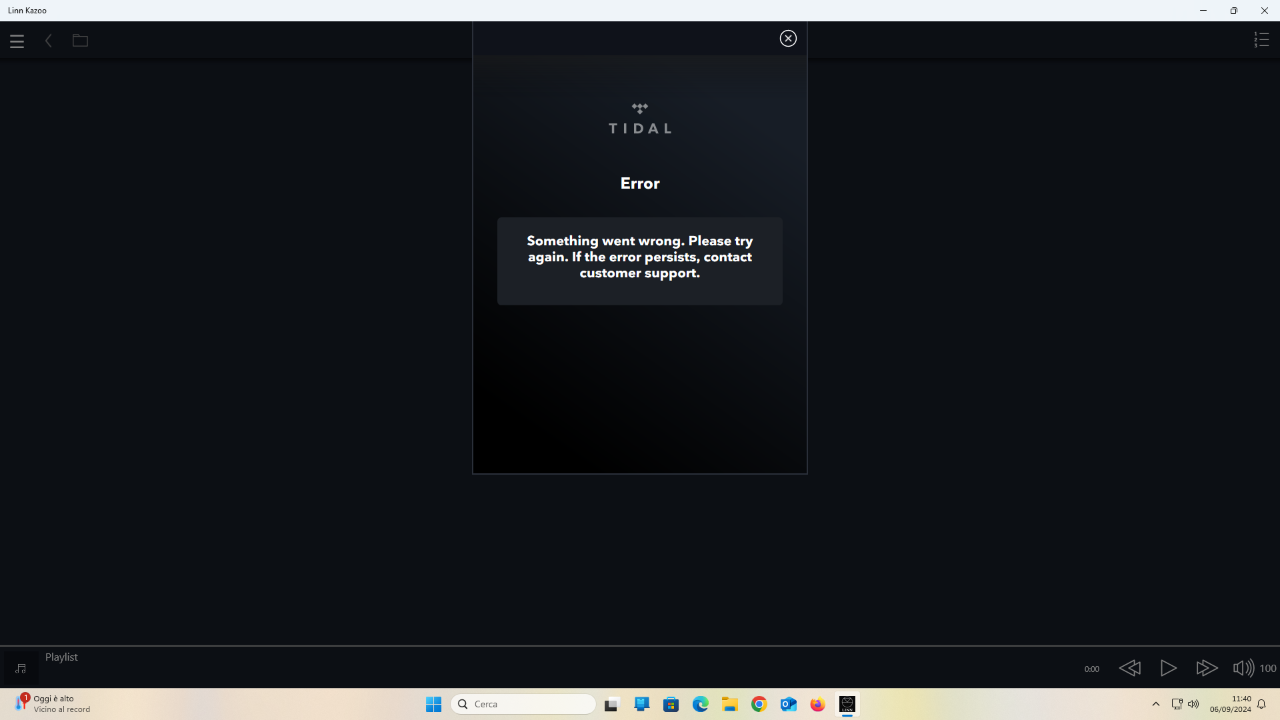Image resolution: width=1280 pixels, height=720 pixels.
Task: Open the Windows Start menu
Action: 433,704
